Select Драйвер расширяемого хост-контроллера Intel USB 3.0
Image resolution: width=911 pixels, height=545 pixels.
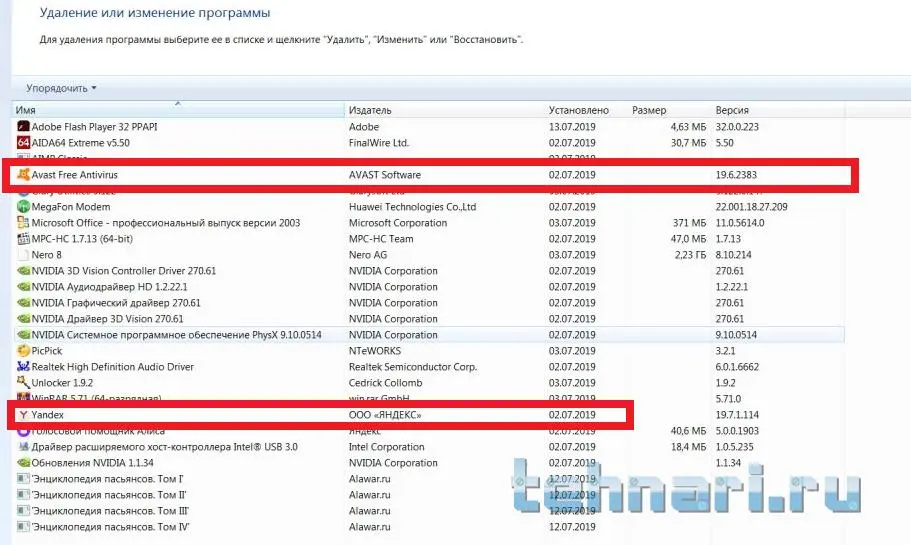(164, 447)
